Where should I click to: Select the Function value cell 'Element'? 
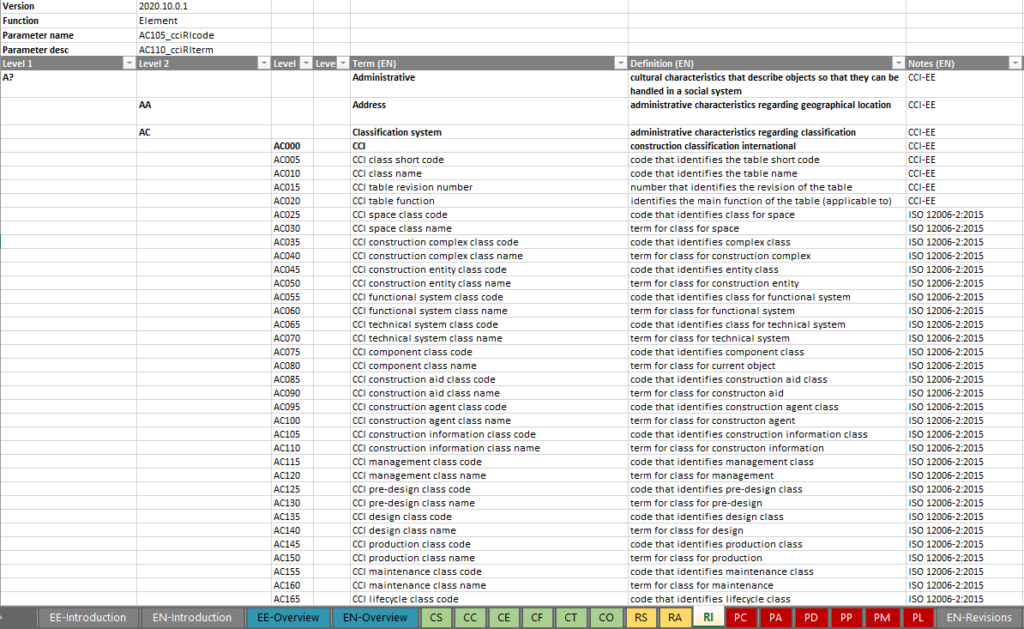click(204, 21)
